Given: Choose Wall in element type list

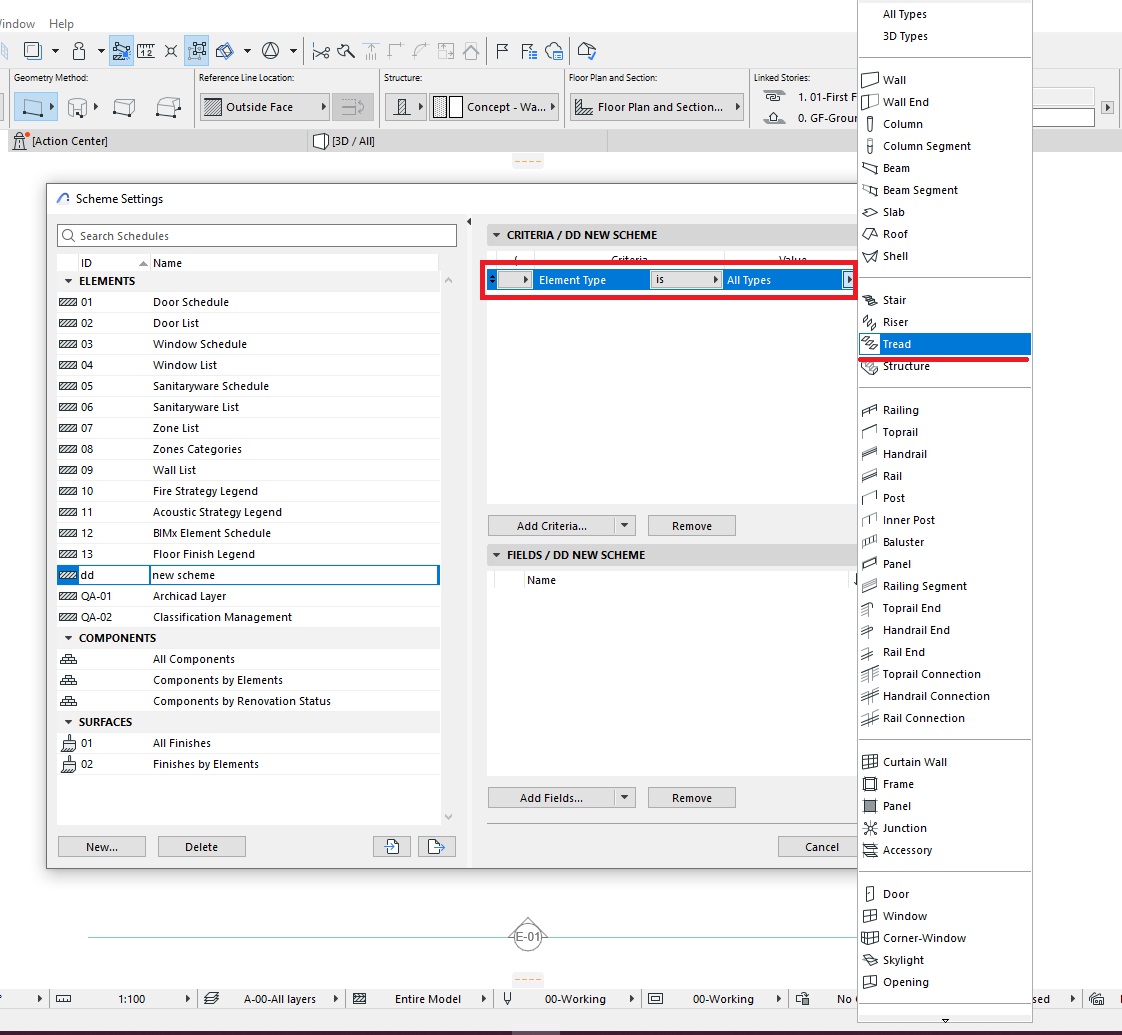Looking at the screenshot, I should (x=945, y=79).
